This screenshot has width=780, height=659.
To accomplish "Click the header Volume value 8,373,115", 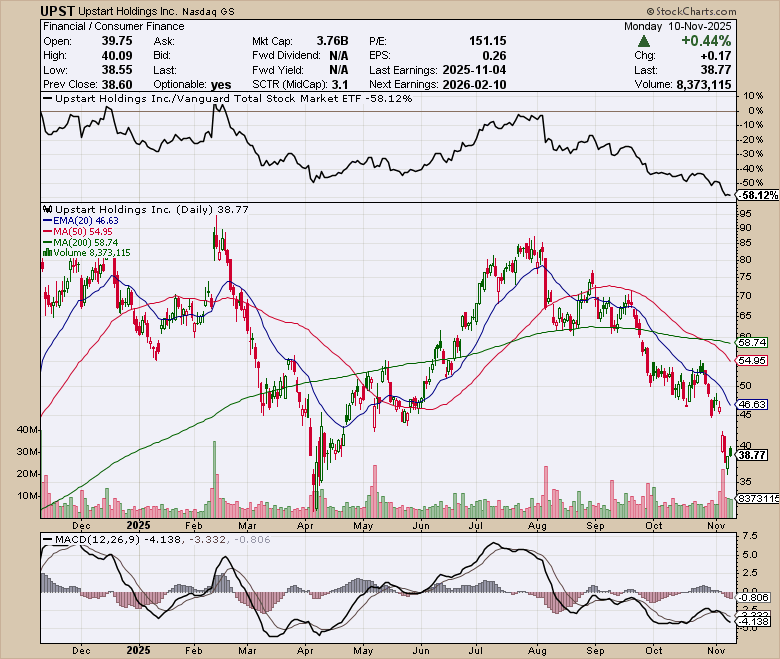I will pyautogui.click(x=704, y=85).
